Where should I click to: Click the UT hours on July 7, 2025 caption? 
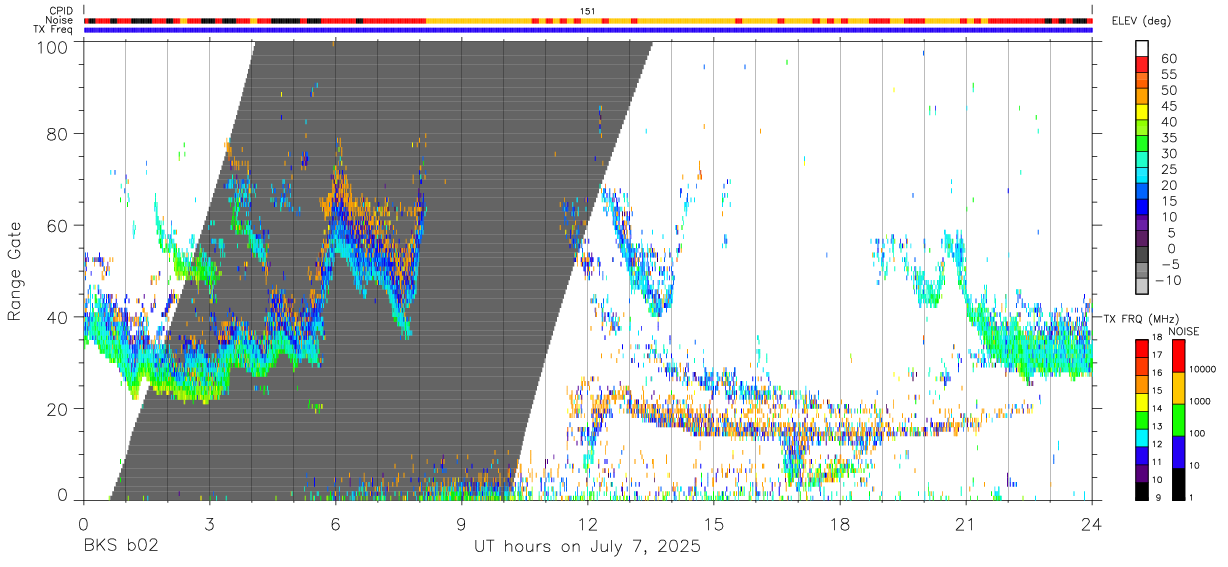587,547
